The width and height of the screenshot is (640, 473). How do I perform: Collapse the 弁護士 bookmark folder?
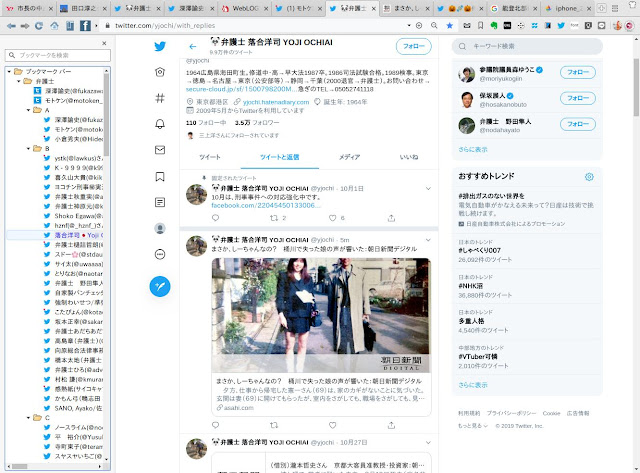point(19,81)
